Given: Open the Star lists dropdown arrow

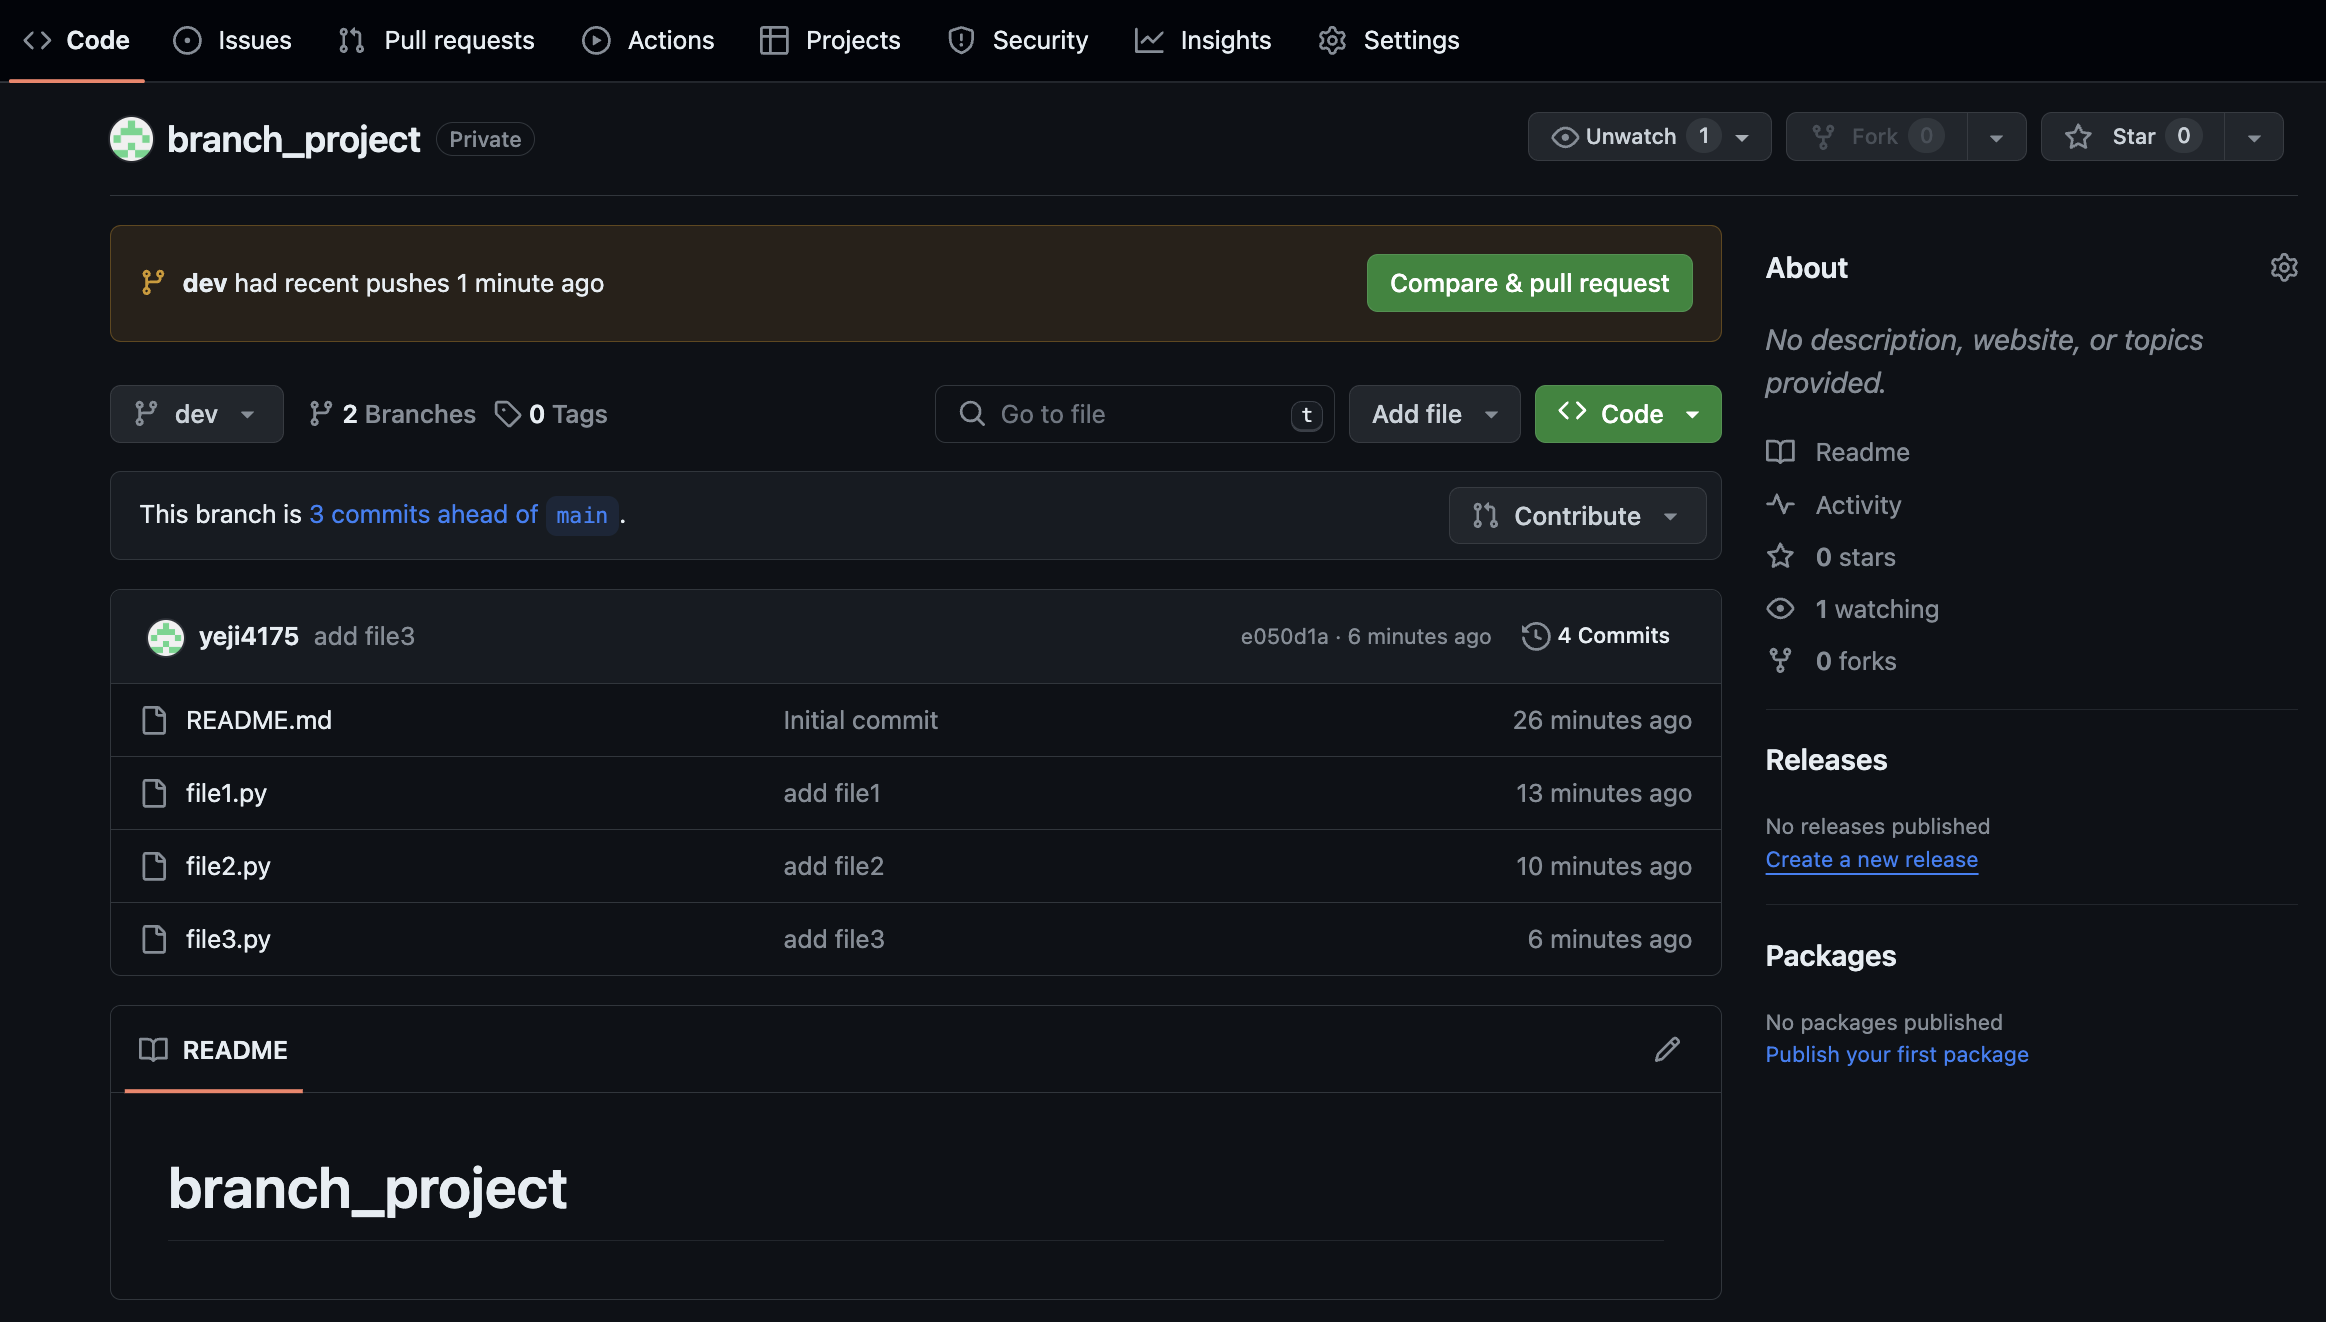Looking at the screenshot, I should coord(2254,137).
